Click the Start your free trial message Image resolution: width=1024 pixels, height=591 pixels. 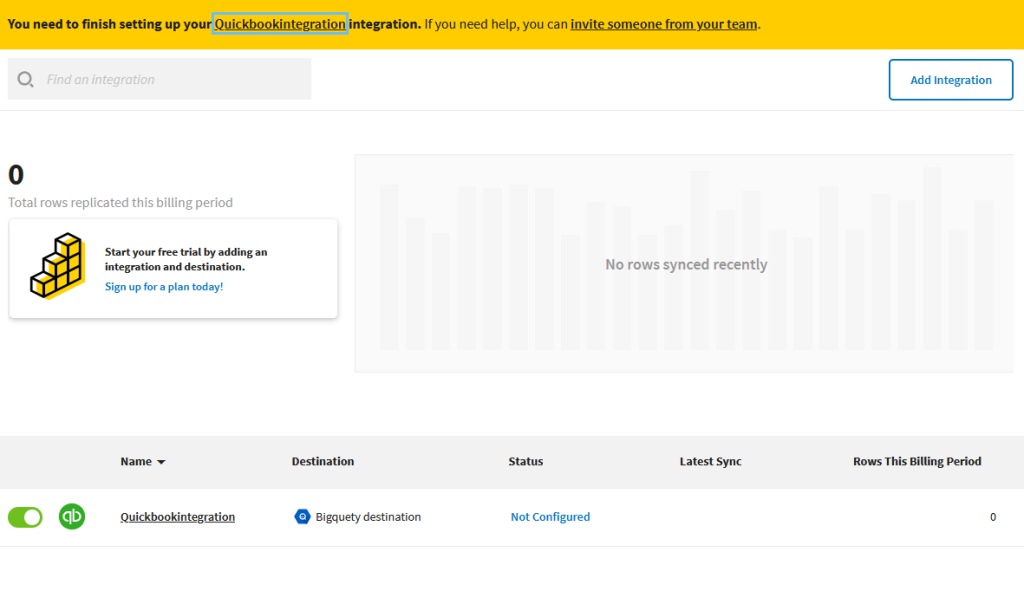pos(186,259)
